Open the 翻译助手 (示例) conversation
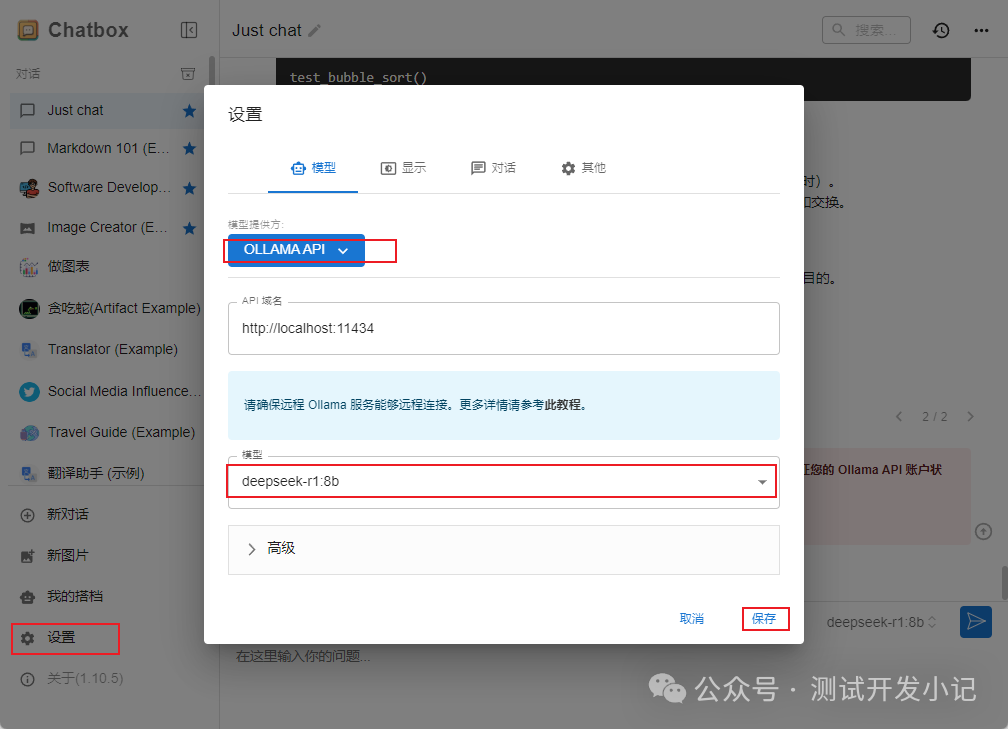1008x729 pixels. [x=107, y=473]
